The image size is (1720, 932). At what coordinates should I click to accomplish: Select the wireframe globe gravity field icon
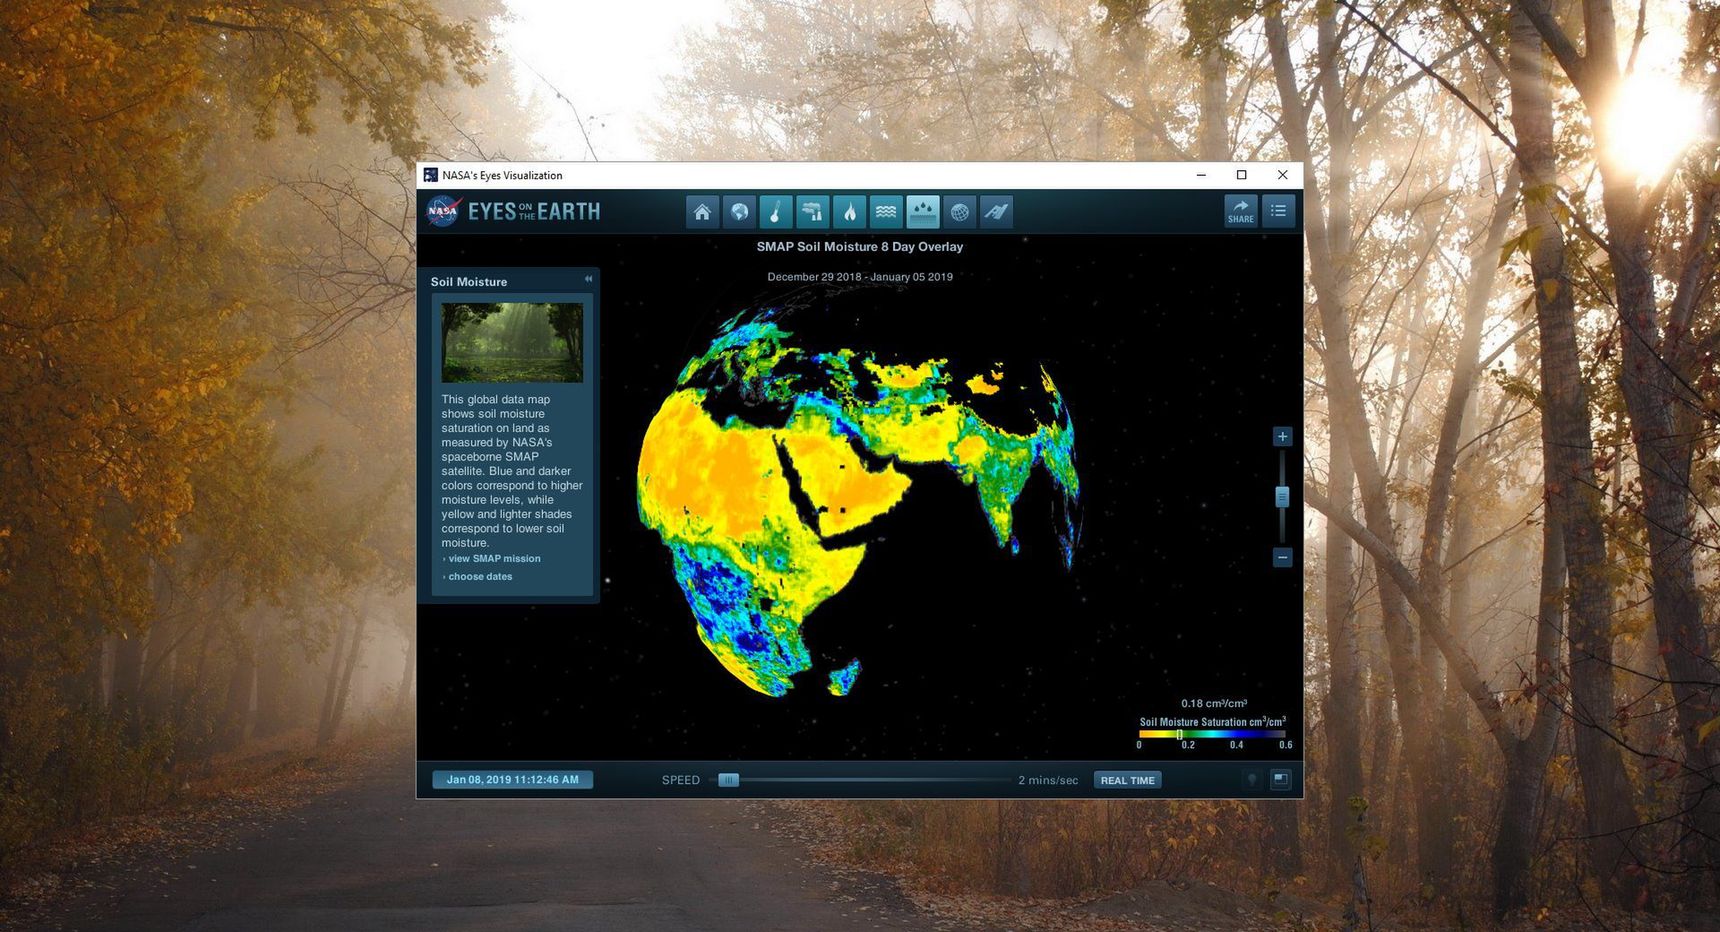(x=960, y=212)
